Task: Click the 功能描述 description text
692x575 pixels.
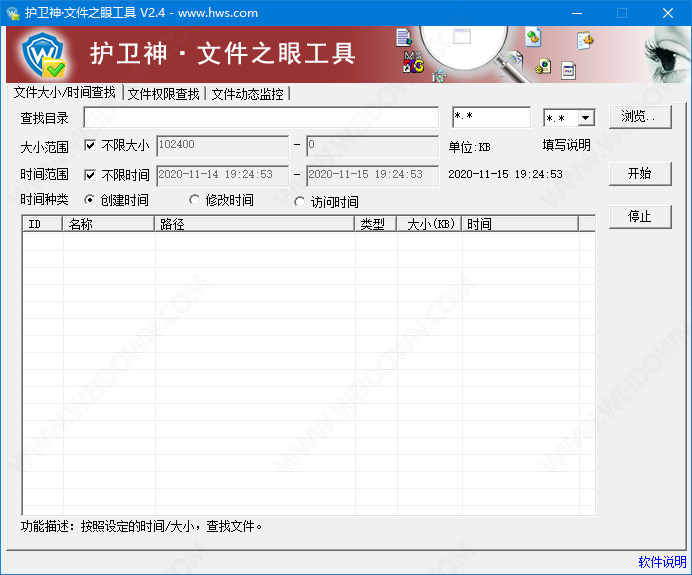Action: click(141, 526)
